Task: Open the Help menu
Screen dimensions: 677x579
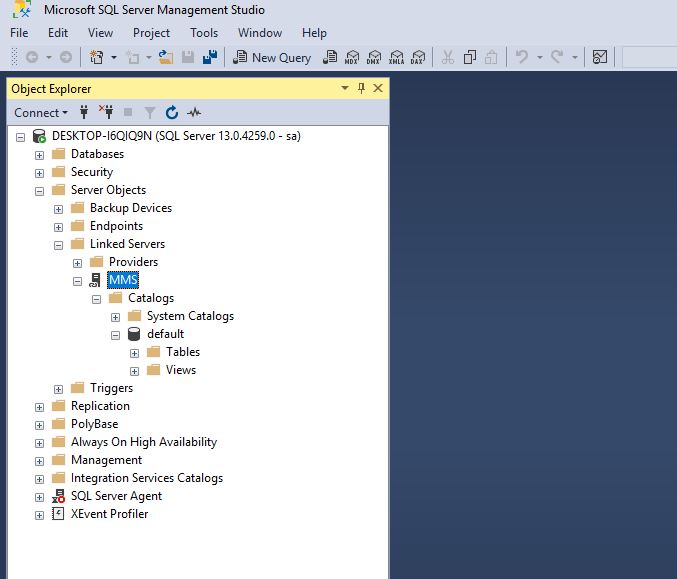Action: (314, 33)
